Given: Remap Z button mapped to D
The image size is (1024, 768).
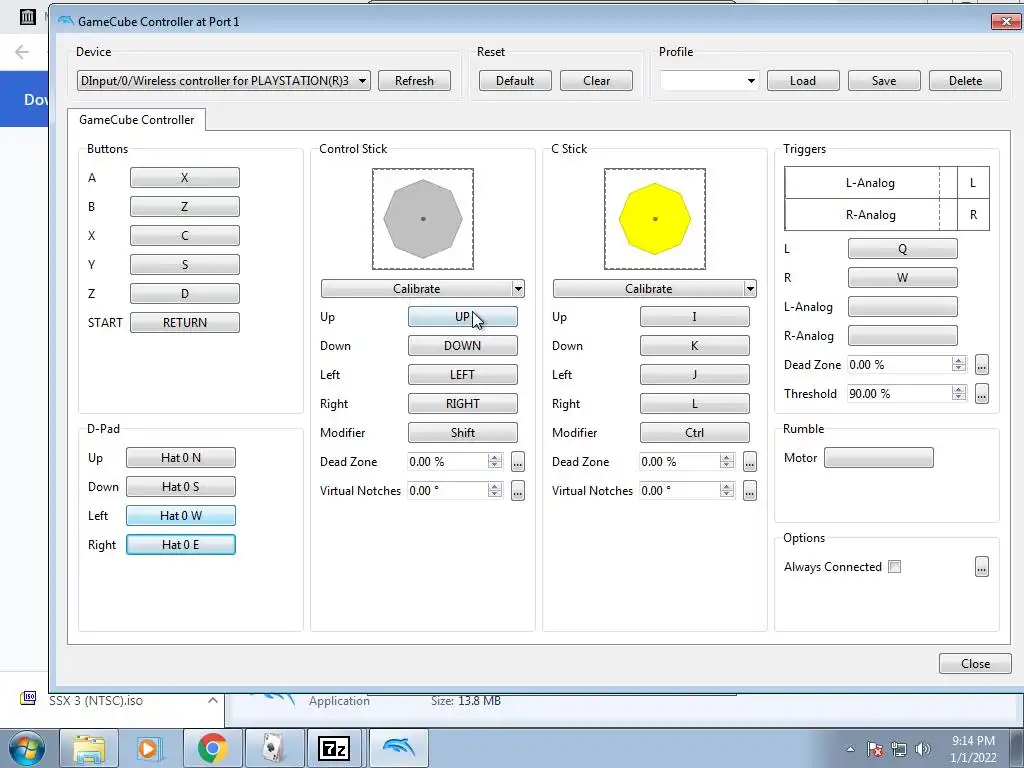Looking at the screenshot, I should (185, 293).
